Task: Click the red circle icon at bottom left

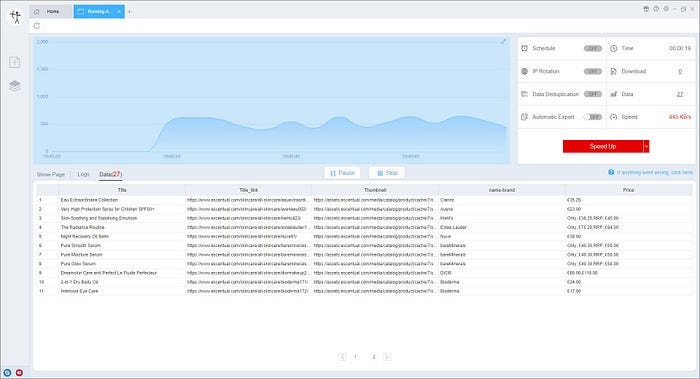Action: [19, 372]
